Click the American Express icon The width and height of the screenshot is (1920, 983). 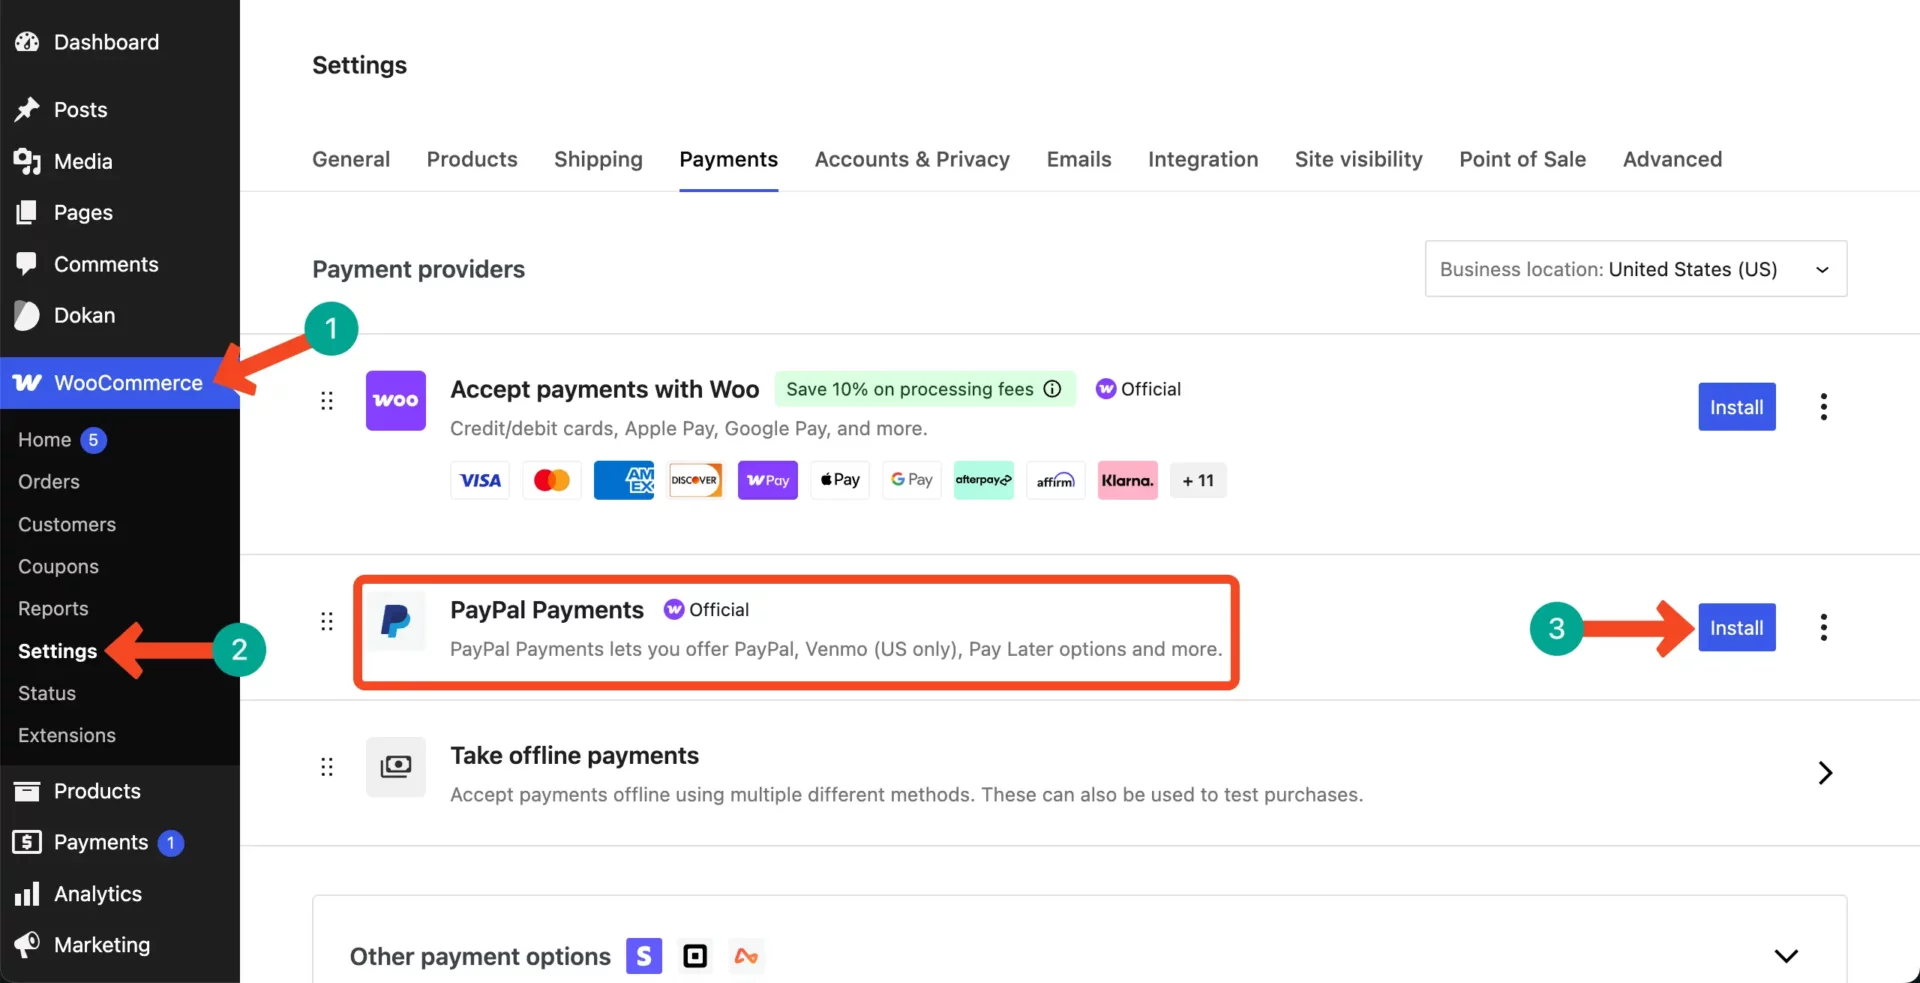pos(624,480)
